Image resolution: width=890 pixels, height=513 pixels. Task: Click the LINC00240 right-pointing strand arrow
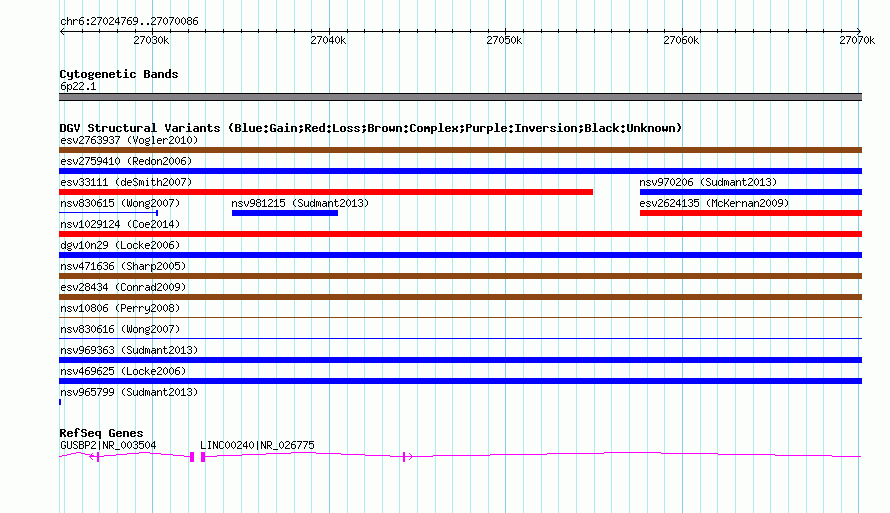point(410,456)
